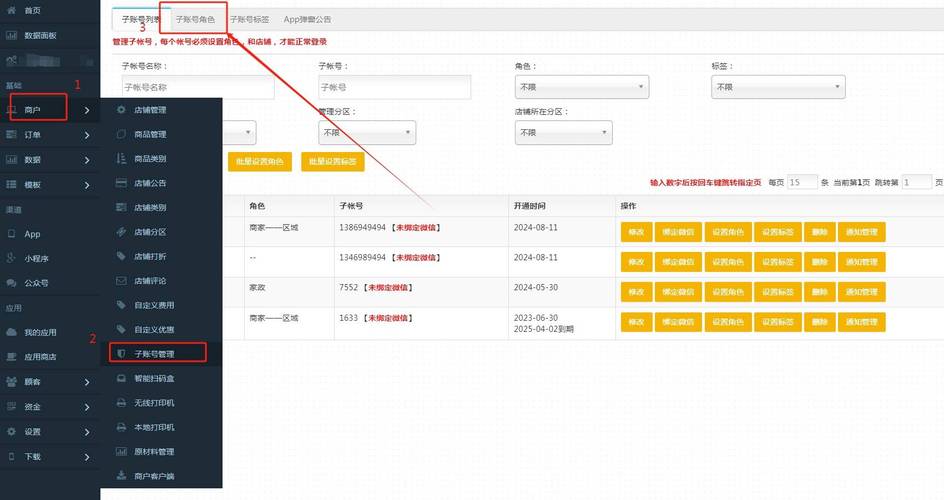944x500 pixels.
Task: Click the 首页 home icon in sidebar
Action: click(11, 10)
